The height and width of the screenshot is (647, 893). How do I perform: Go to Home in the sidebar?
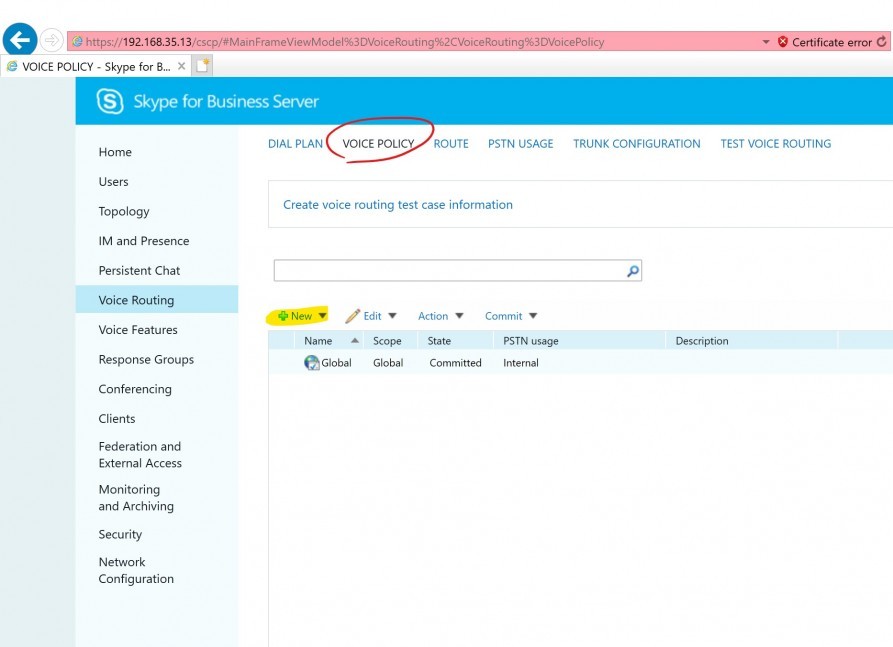[x=115, y=152]
